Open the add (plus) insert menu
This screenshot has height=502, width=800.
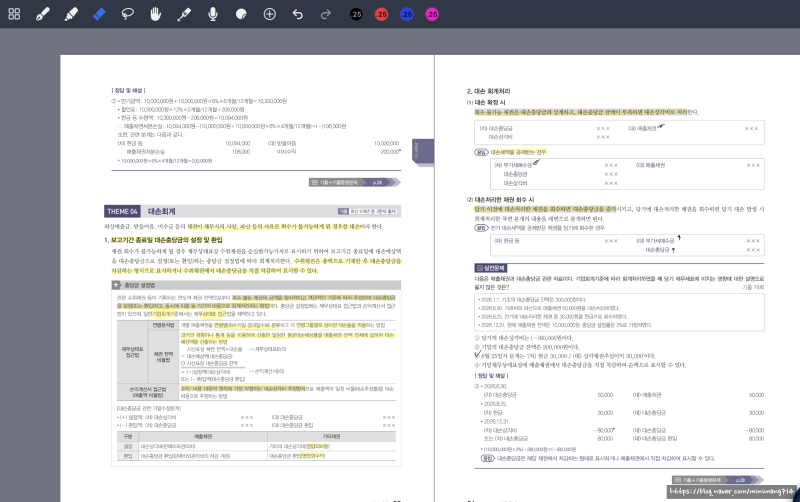click(269, 14)
